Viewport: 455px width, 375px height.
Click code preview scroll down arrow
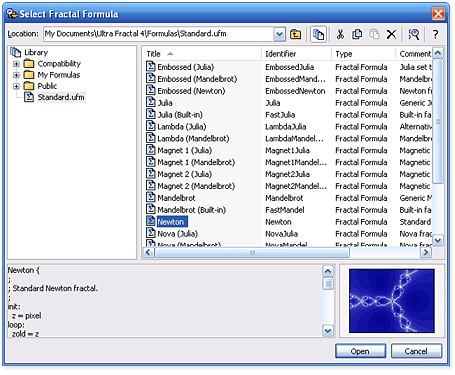tap(328, 331)
